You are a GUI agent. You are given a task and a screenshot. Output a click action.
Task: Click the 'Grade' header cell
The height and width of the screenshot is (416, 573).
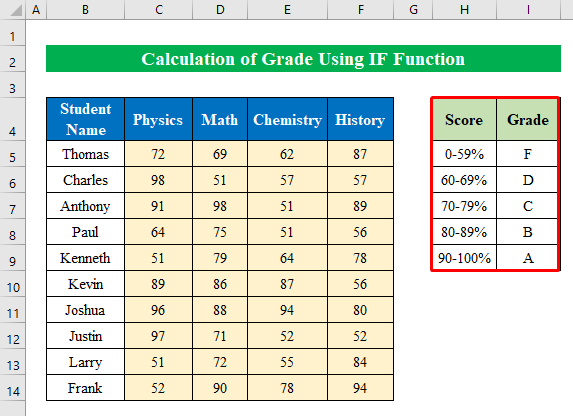527,120
